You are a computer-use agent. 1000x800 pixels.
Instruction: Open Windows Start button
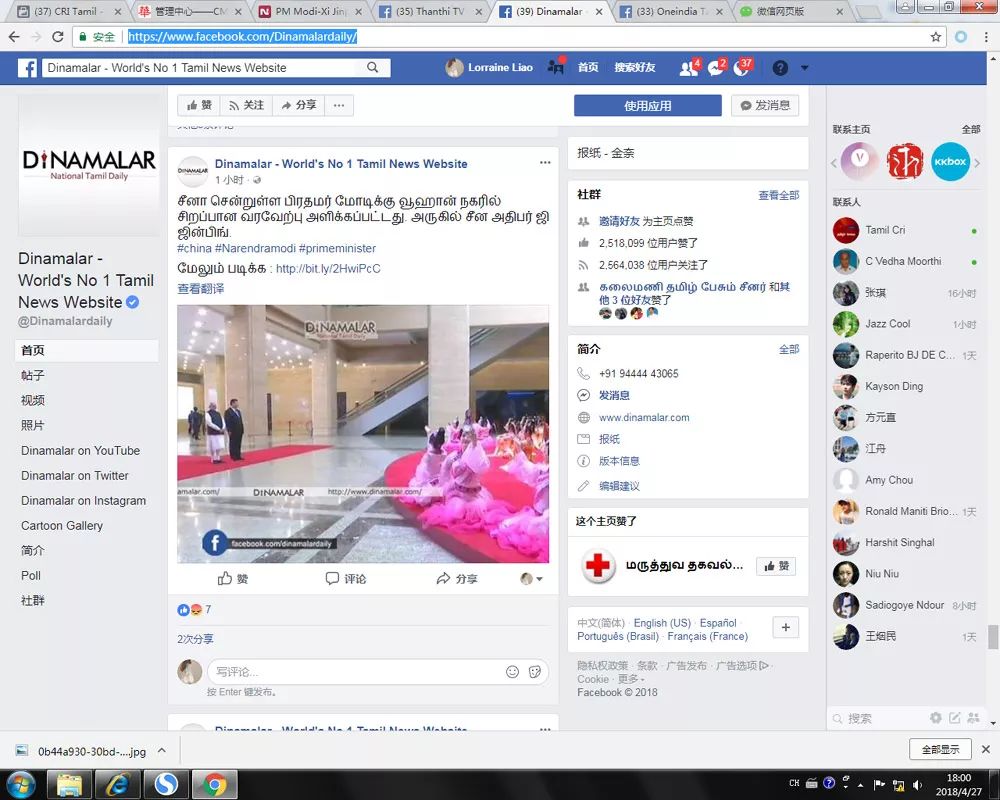coord(20,784)
